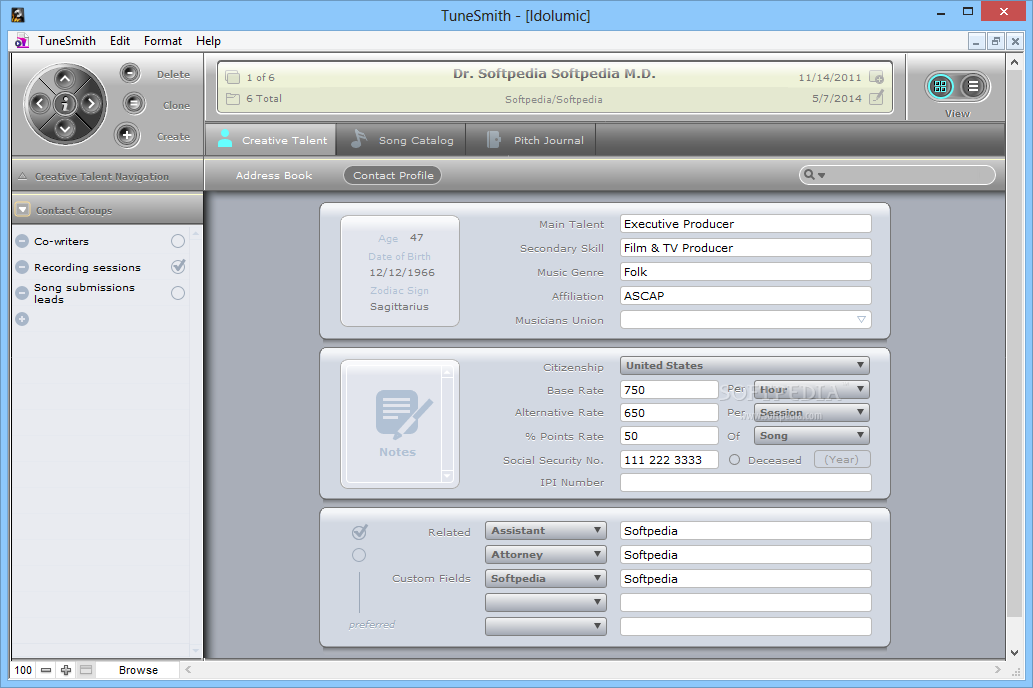Switch to grid view icon
The height and width of the screenshot is (688, 1033).
click(940, 86)
